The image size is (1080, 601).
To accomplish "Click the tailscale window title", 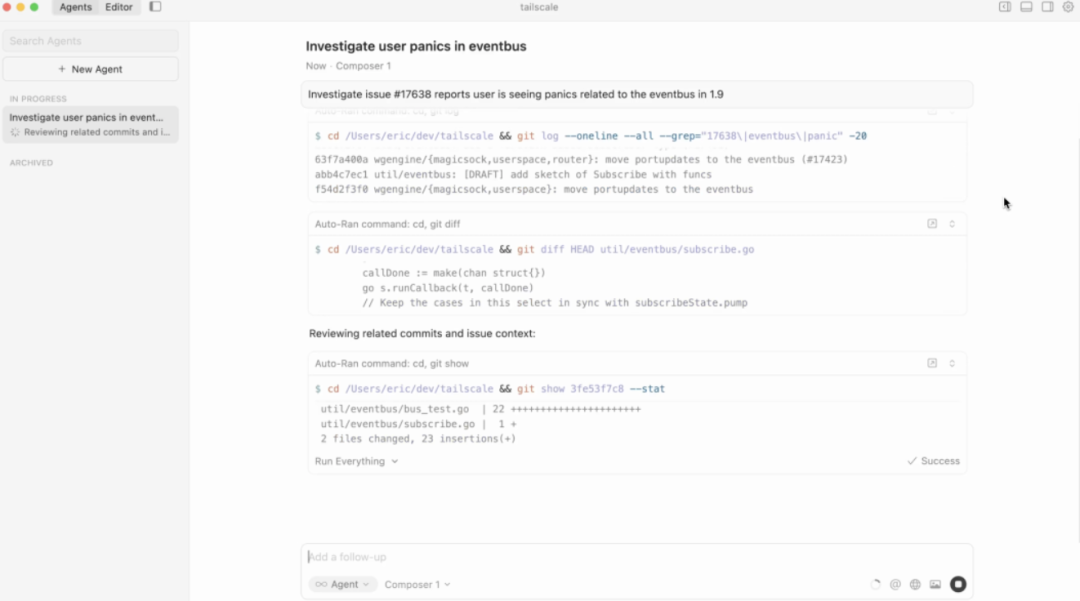I will [539, 7].
